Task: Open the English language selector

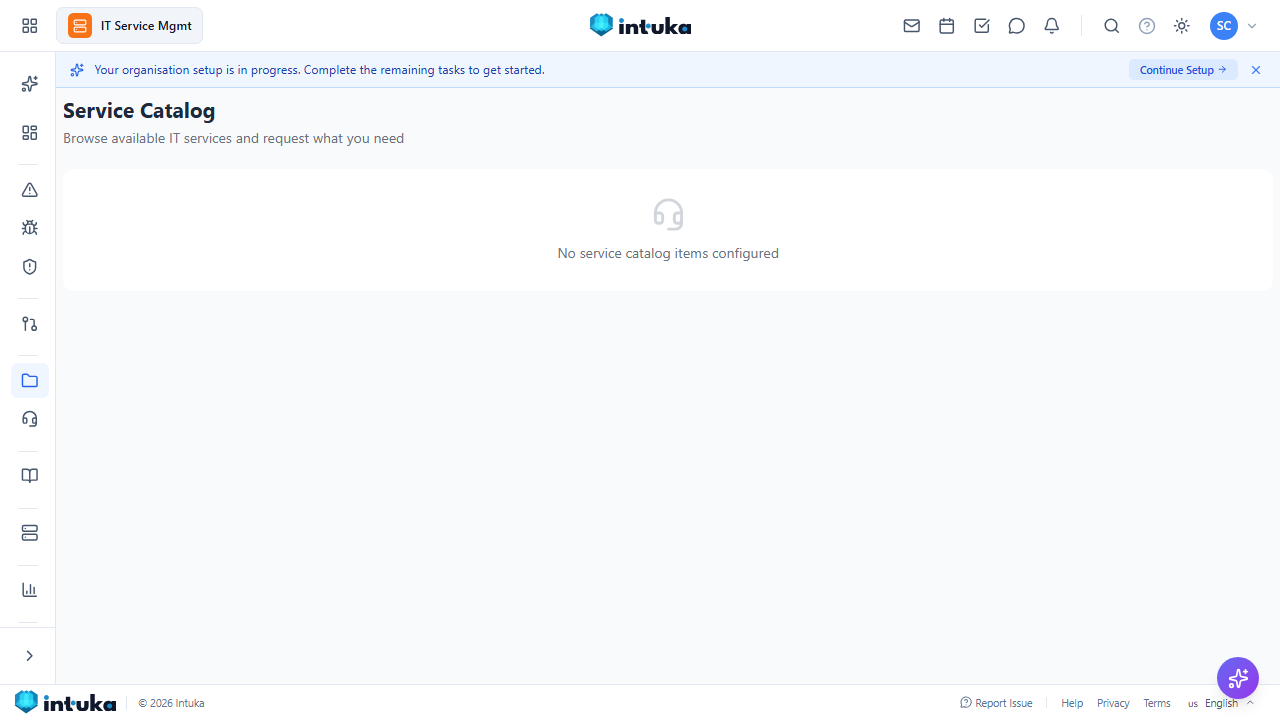Action: (x=1221, y=703)
